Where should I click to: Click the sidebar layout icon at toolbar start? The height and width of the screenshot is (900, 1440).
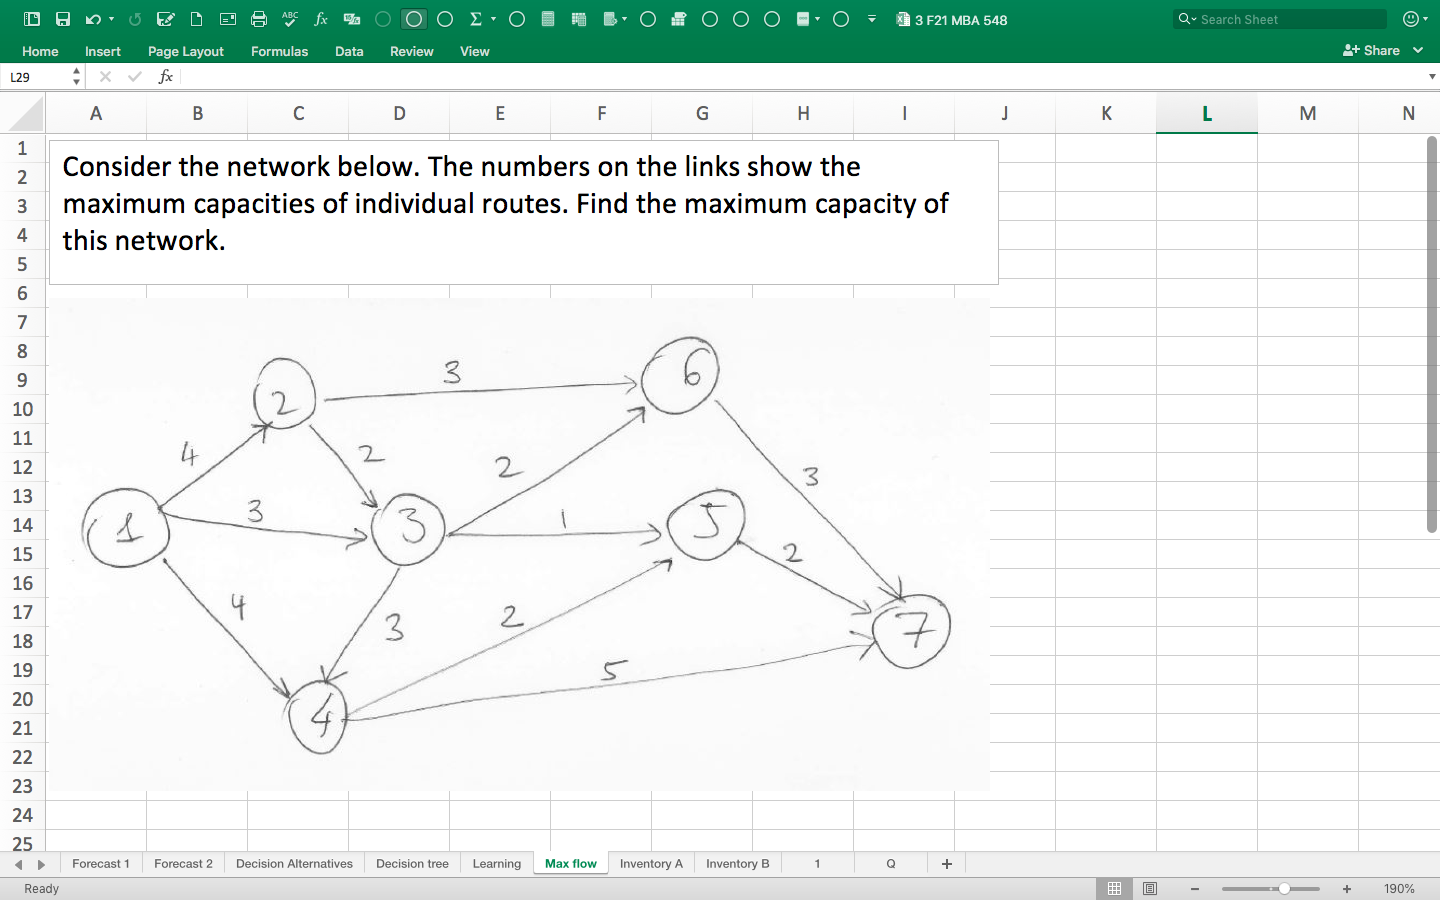coord(32,19)
